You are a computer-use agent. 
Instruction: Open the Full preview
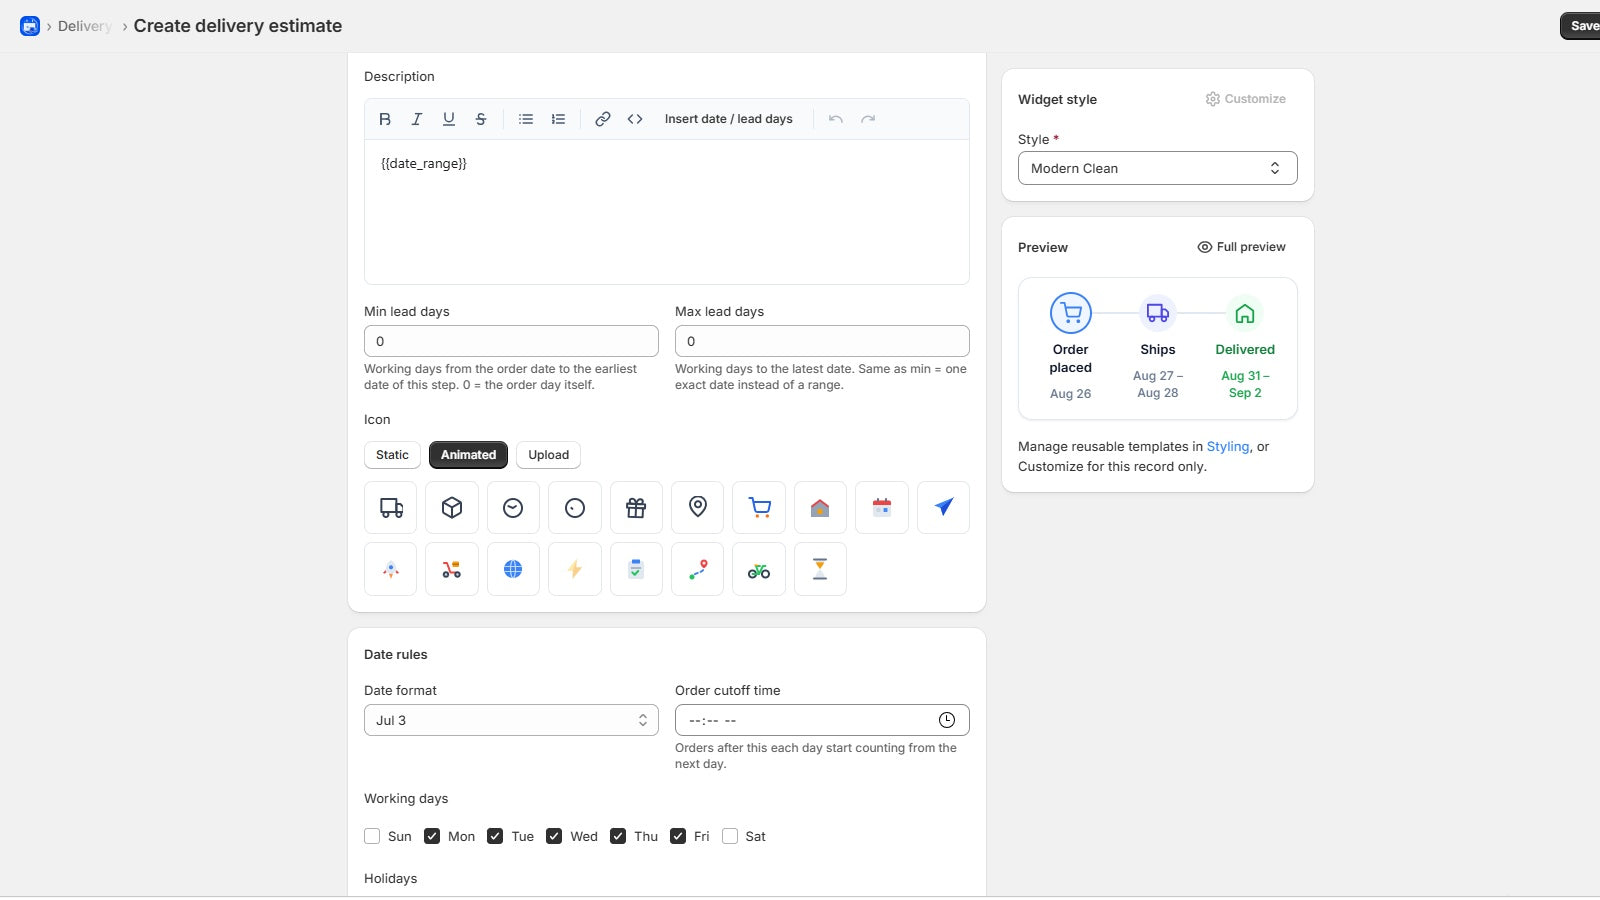tap(1241, 247)
